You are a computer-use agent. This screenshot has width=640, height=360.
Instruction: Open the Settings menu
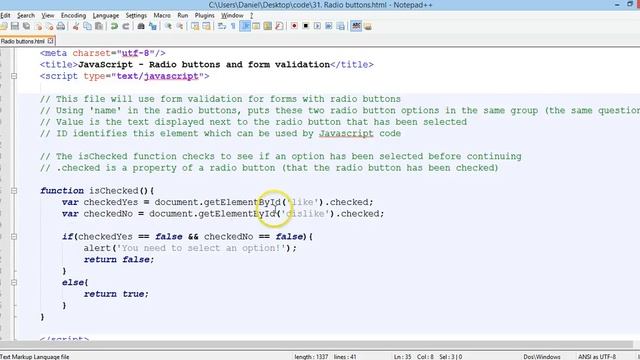(x=136, y=16)
